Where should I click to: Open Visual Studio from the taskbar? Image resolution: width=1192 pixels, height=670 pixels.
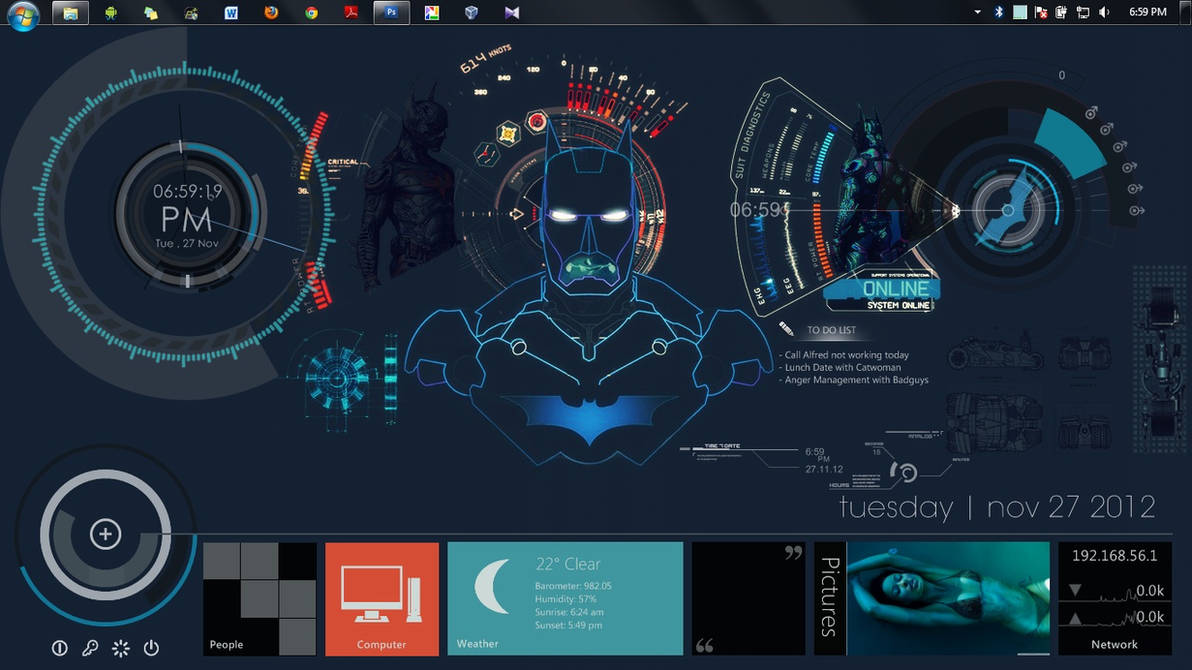(x=512, y=13)
